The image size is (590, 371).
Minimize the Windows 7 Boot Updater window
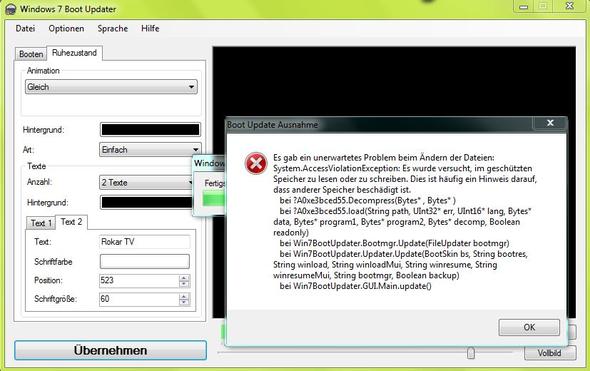(x=524, y=6)
